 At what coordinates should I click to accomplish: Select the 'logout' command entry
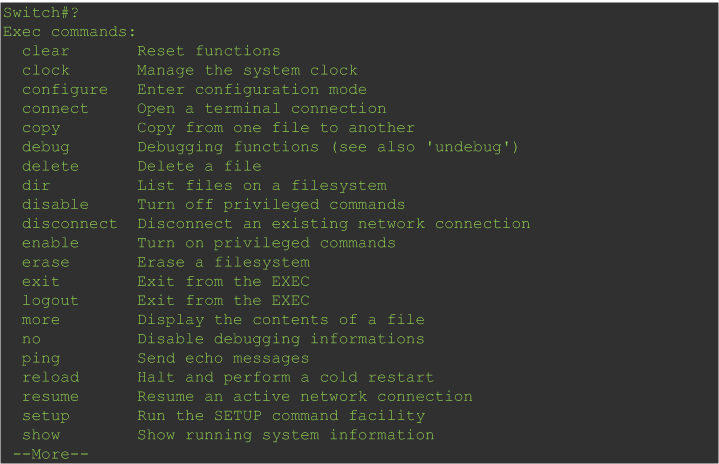tap(50, 301)
